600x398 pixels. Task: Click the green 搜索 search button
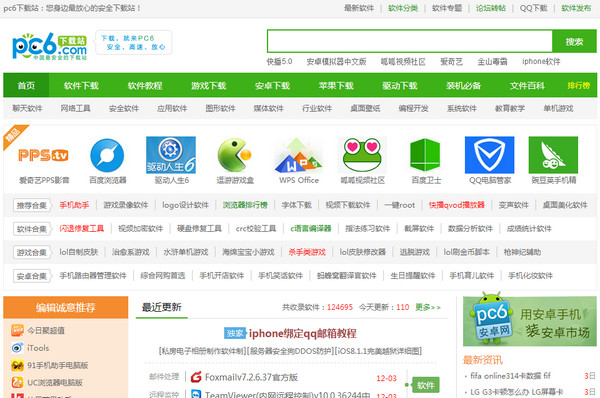point(574,41)
